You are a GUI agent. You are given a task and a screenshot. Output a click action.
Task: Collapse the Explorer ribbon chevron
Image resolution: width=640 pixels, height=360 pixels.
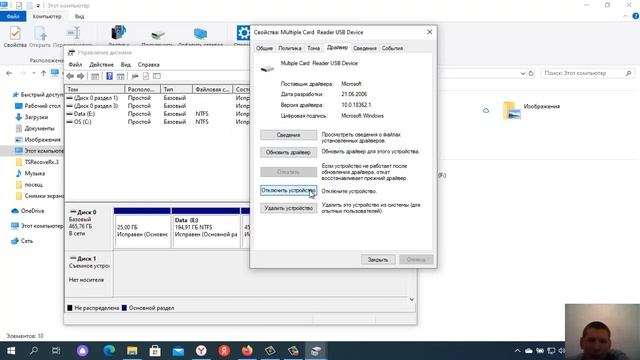pos(625,16)
